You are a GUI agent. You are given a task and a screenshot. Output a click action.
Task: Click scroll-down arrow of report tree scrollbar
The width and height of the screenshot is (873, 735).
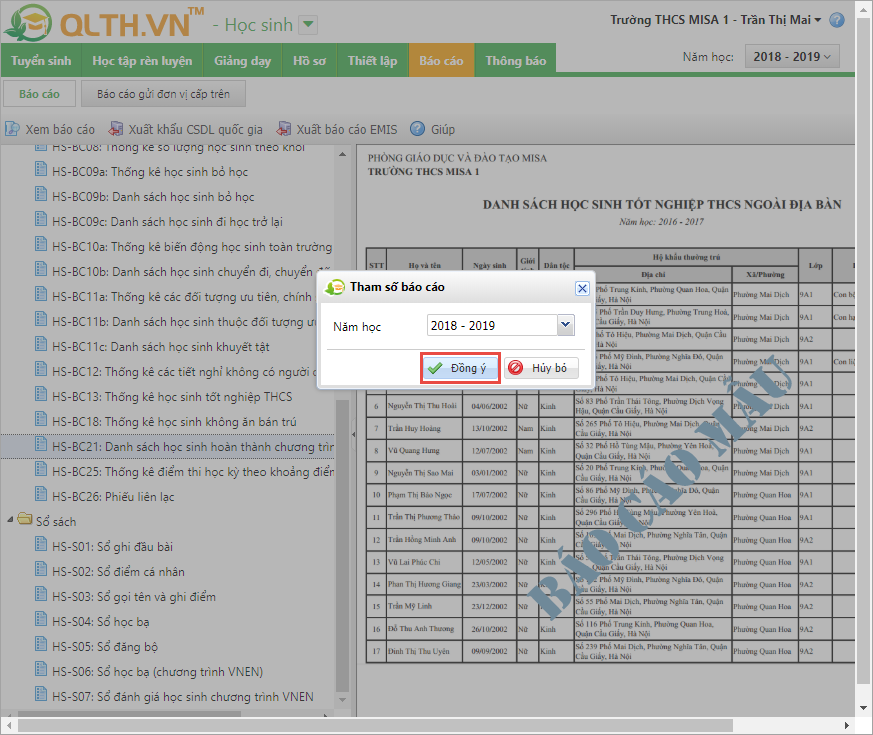(x=342, y=700)
